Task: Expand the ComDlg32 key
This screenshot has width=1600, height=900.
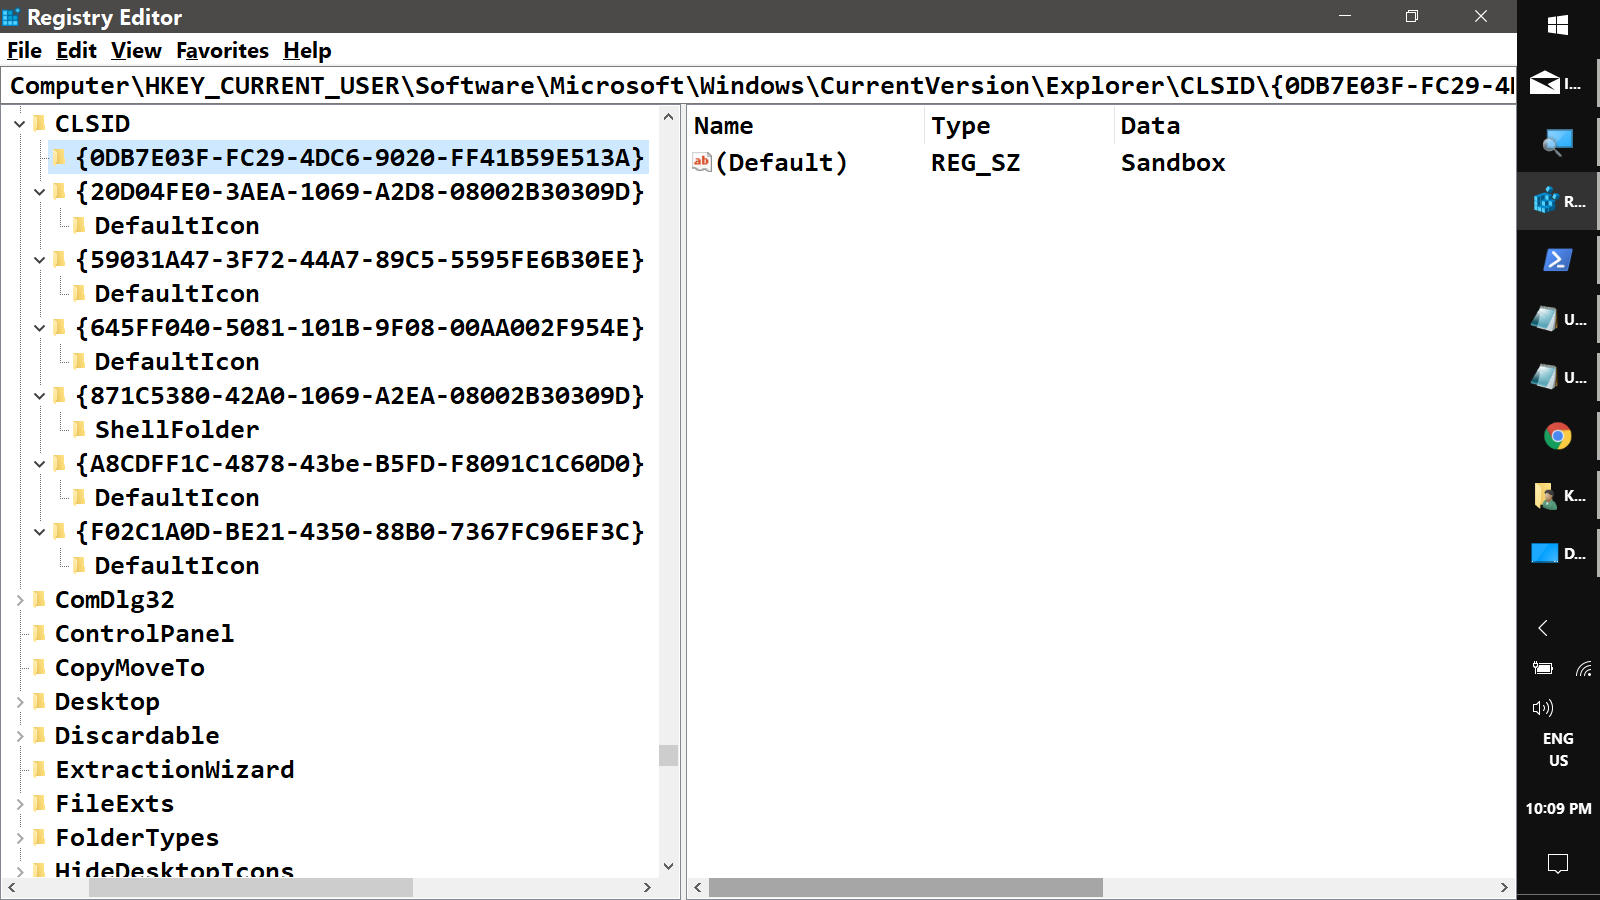Action: coord(20,600)
